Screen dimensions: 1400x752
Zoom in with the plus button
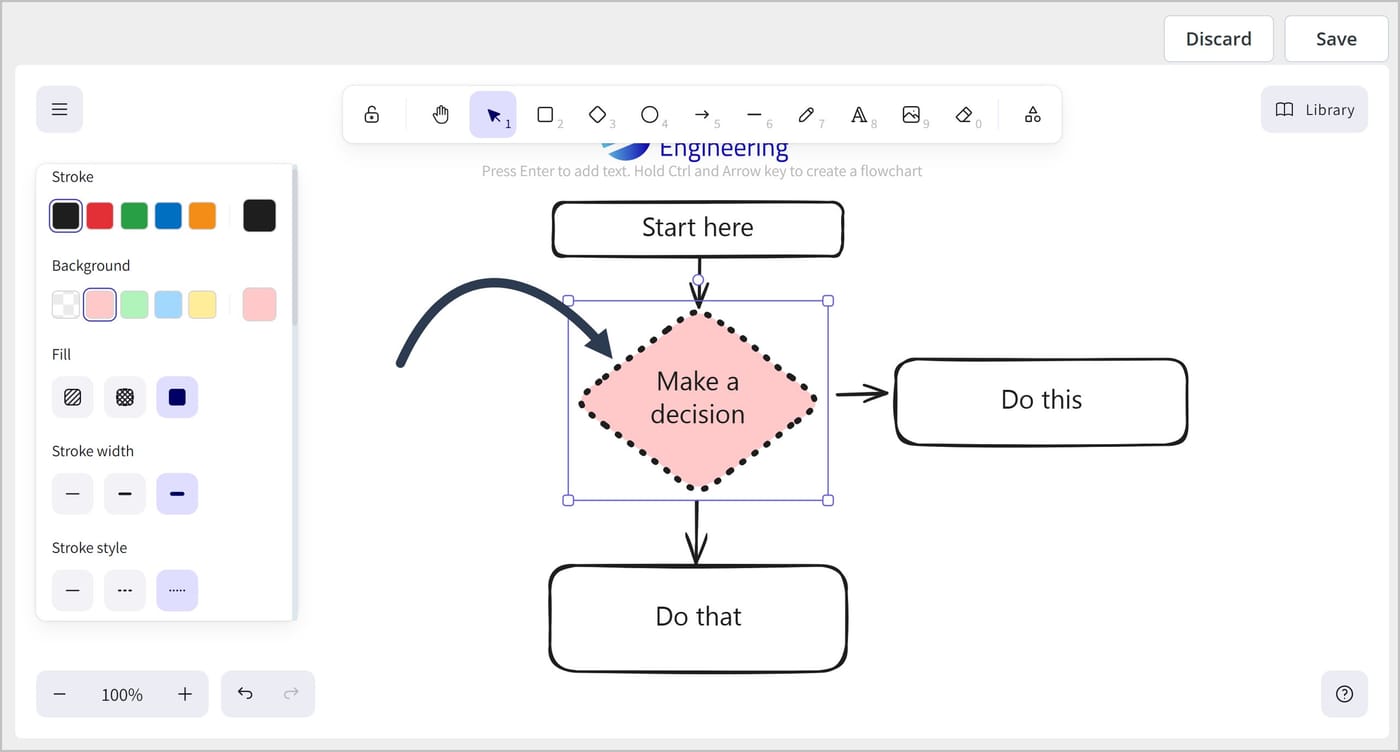[185, 694]
